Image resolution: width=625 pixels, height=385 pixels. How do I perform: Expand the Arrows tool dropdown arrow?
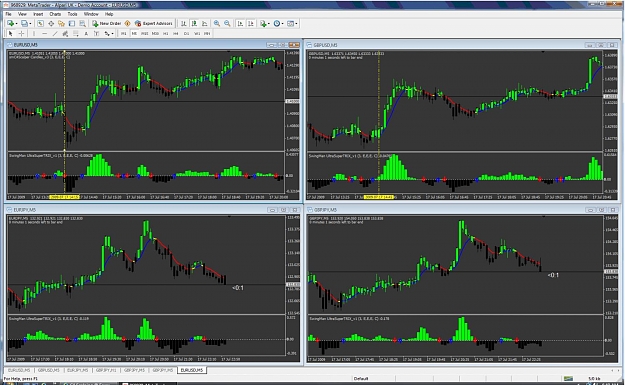pyautogui.click(x=113, y=33)
